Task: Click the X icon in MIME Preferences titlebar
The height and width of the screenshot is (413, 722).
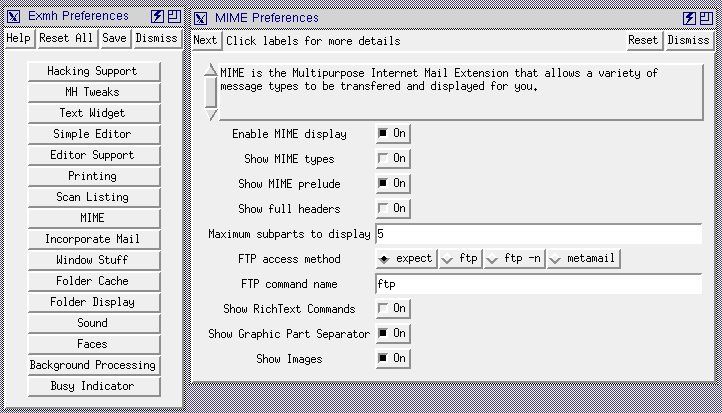Action: [x=201, y=18]
